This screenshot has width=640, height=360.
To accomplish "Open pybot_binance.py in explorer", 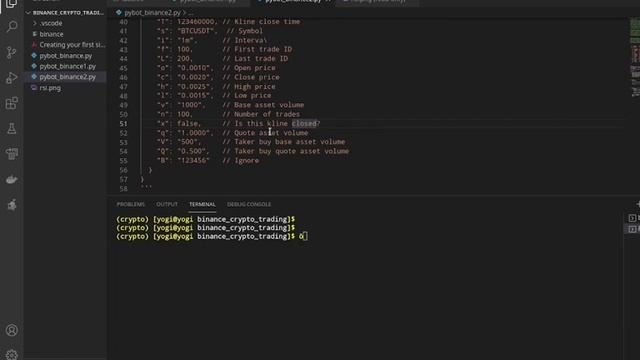I will pyautogui.click(x=65, y=56).
